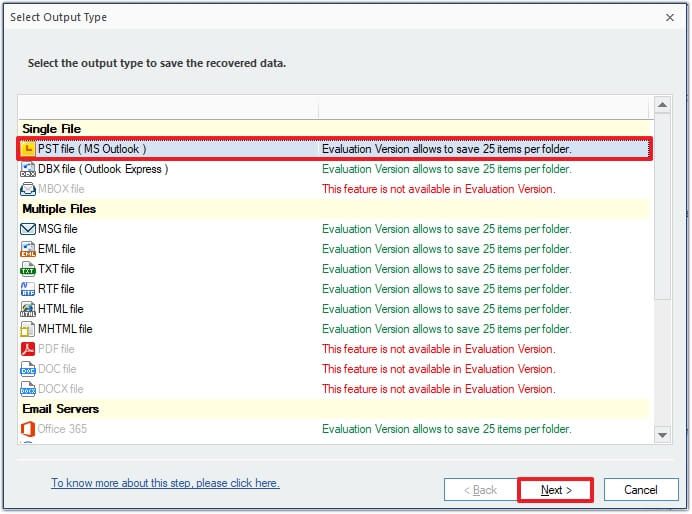Click the list scrollbar up arrow
Viewport: 692px width, 514px height.
662,105
